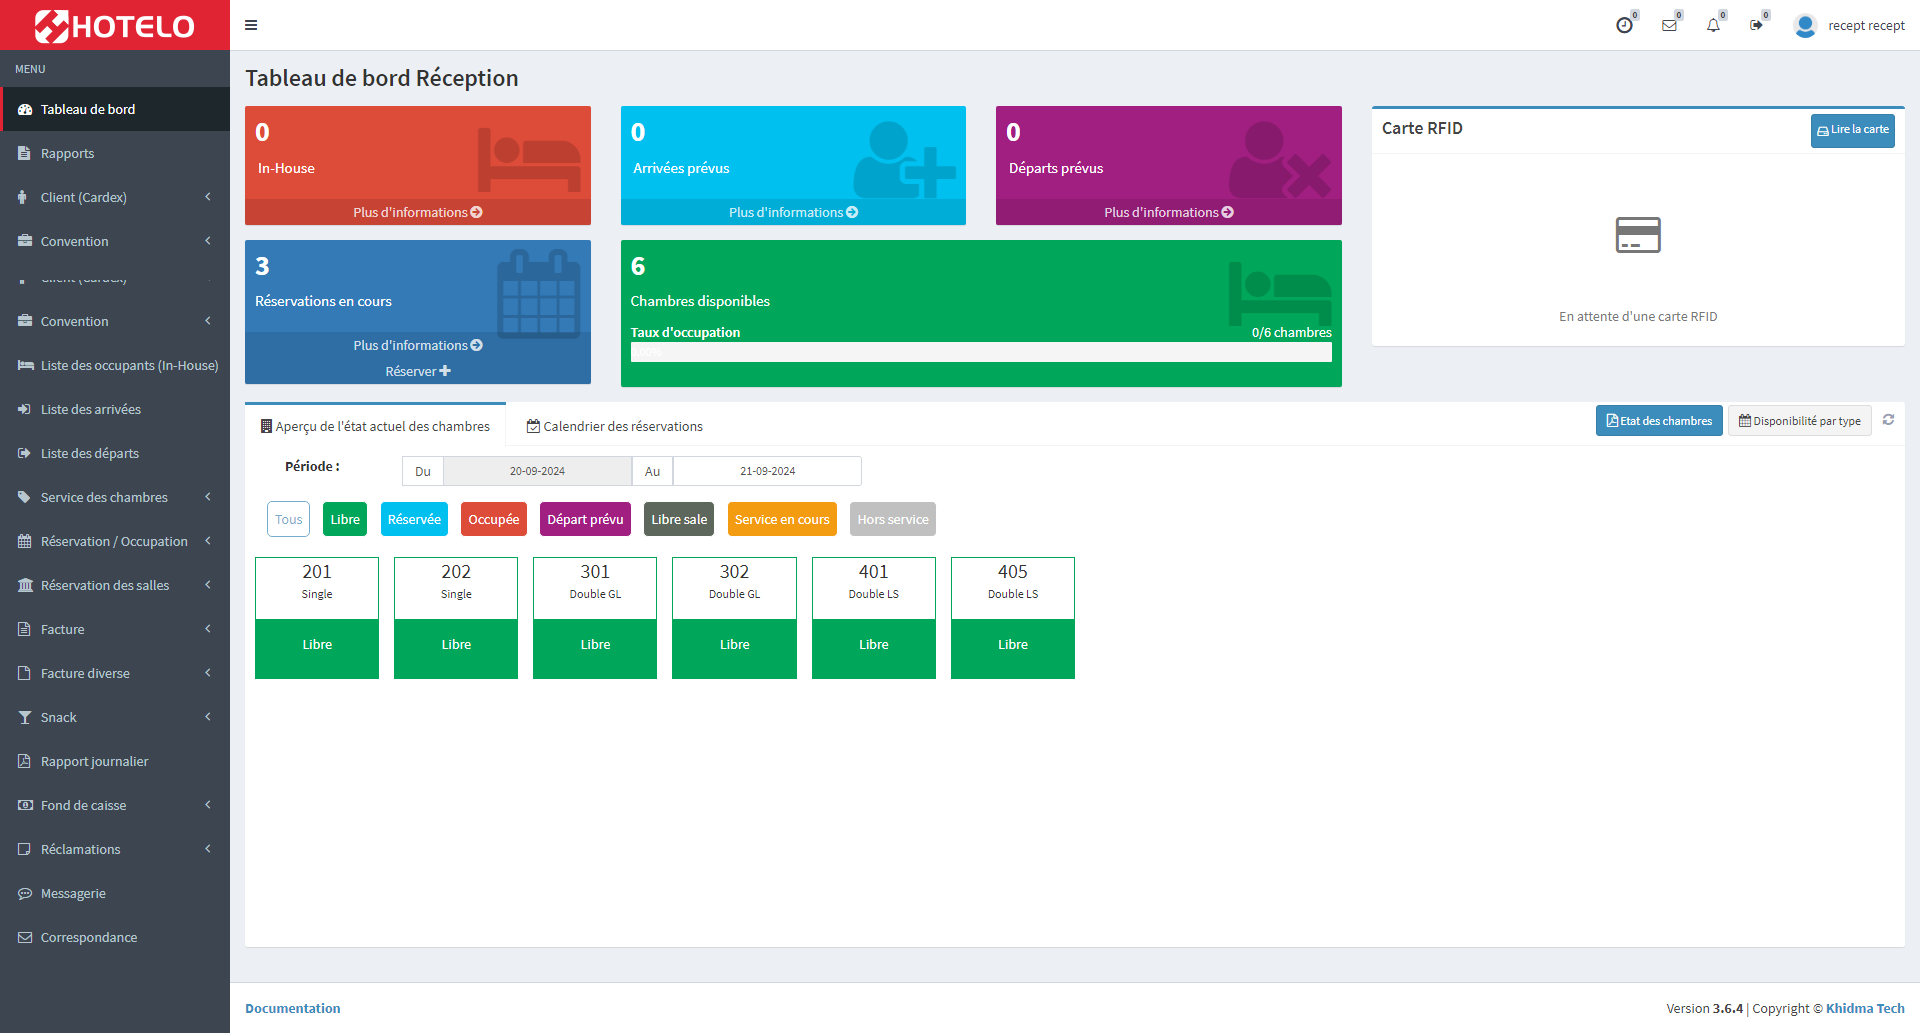The height and width of the screenshot is (1033, 1920).
Task: Filter rooms by Occupée status
Action: click(x=493, y=519)
